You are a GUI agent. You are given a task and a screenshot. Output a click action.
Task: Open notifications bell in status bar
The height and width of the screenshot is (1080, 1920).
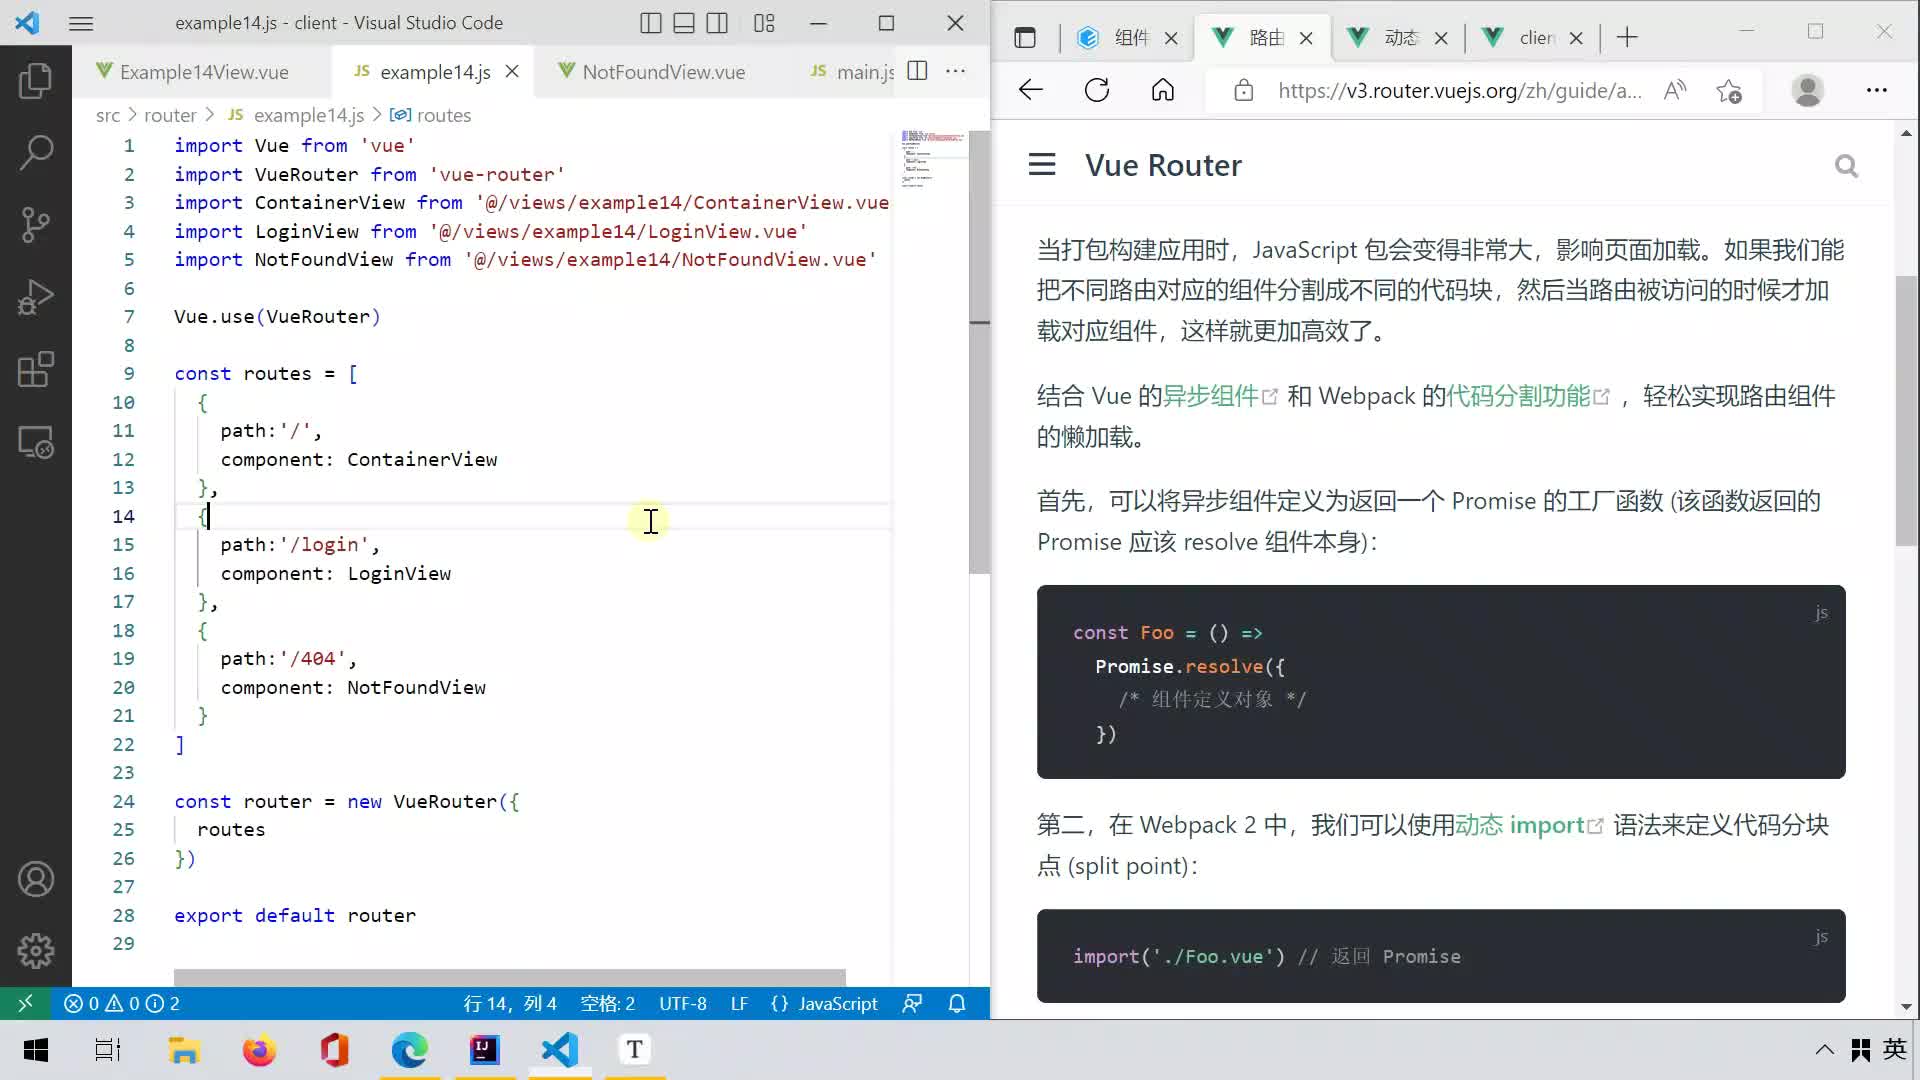pos(957,1003)
